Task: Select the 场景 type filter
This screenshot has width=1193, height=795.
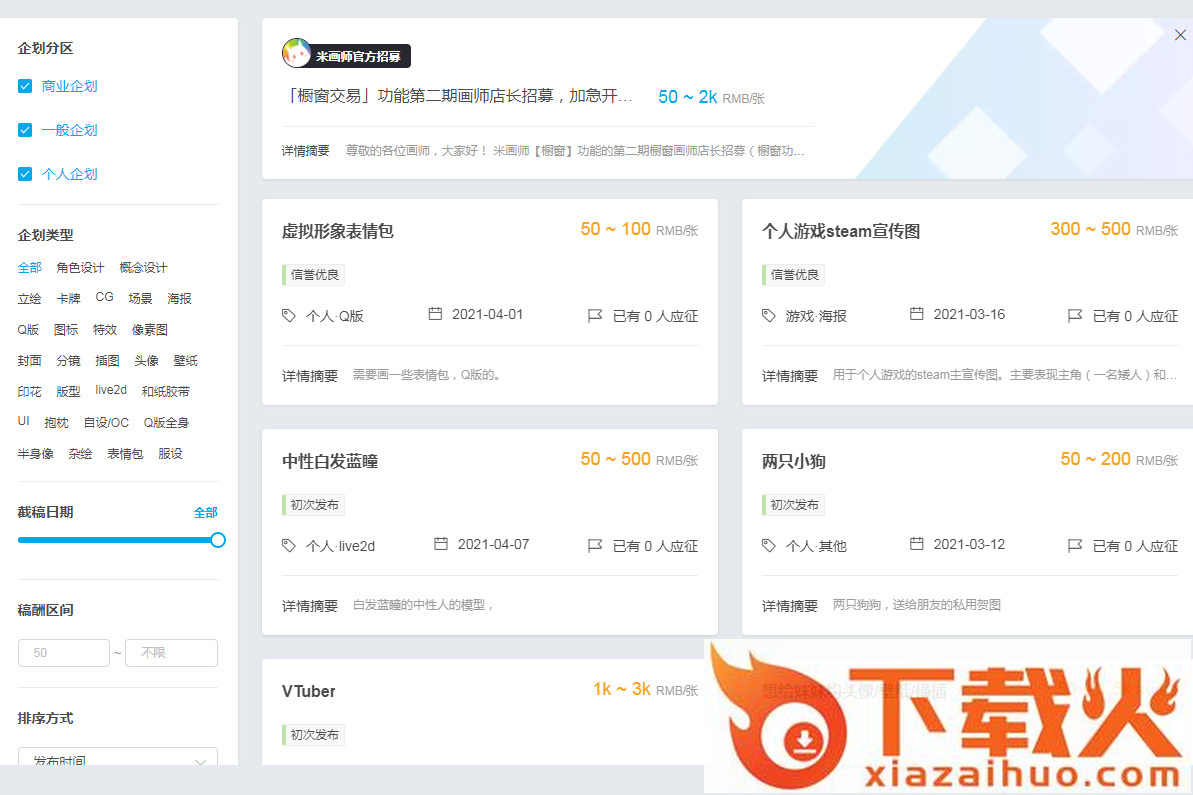Action: (140, 299)
